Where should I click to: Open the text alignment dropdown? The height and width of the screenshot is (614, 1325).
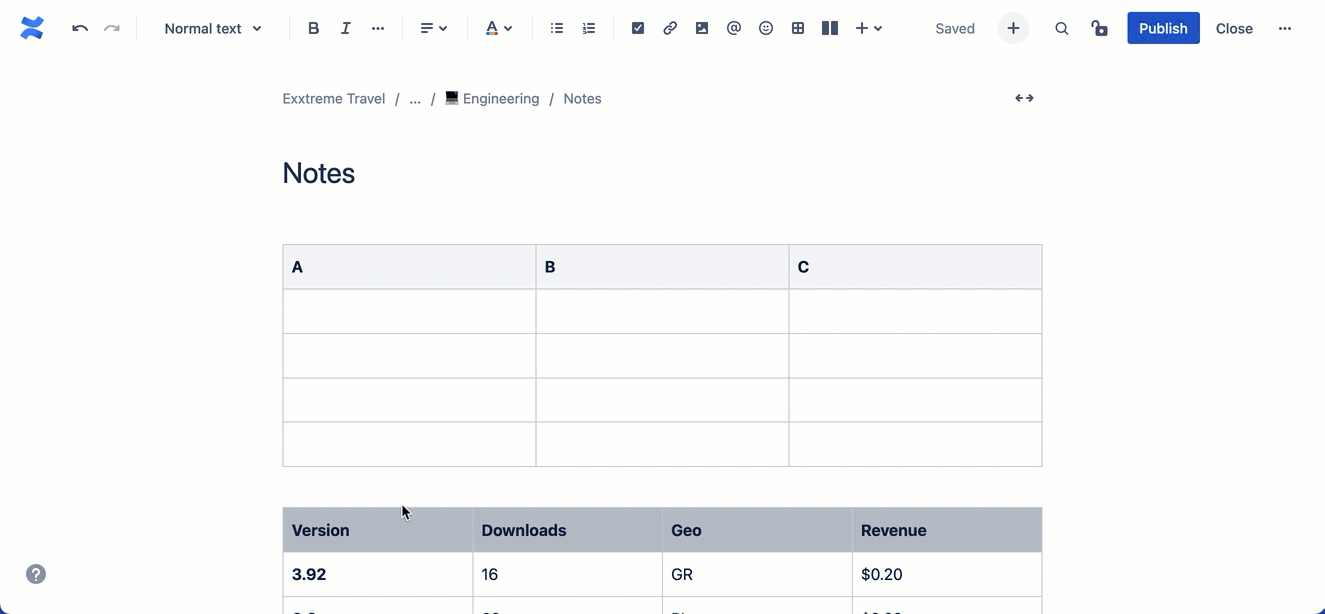click(x=433, y=28)
